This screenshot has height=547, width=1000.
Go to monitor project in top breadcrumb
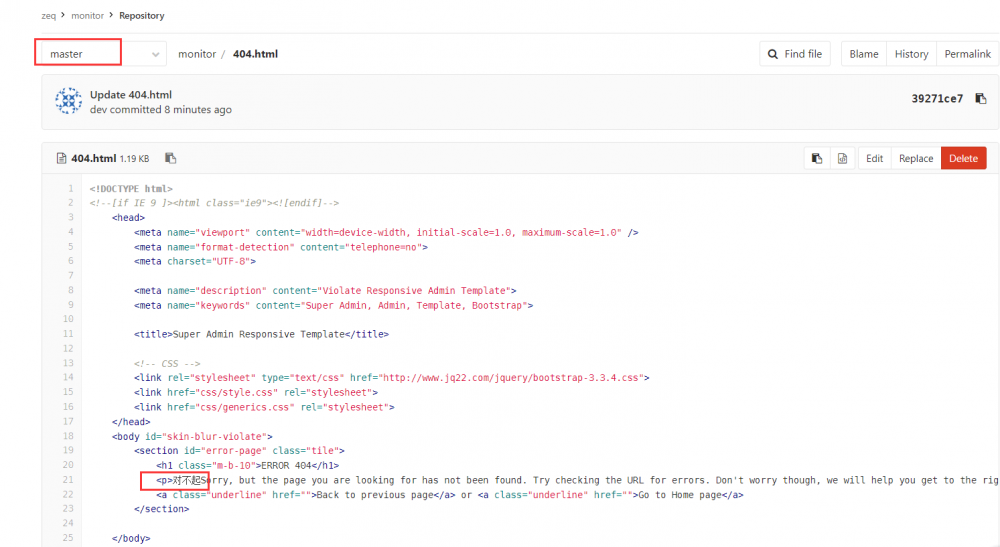88,16
